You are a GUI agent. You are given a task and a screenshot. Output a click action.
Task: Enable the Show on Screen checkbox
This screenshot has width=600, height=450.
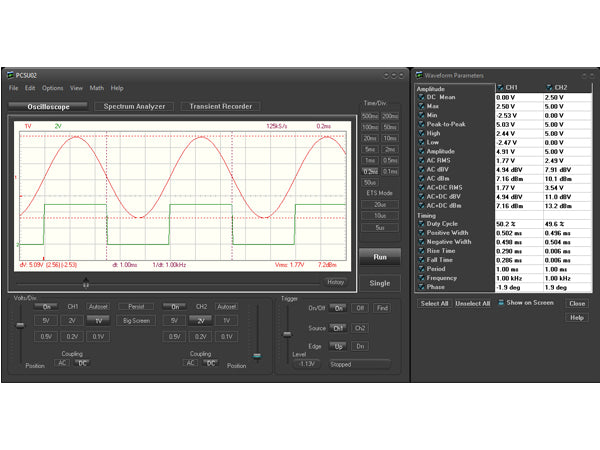click(x=501, y=303)
